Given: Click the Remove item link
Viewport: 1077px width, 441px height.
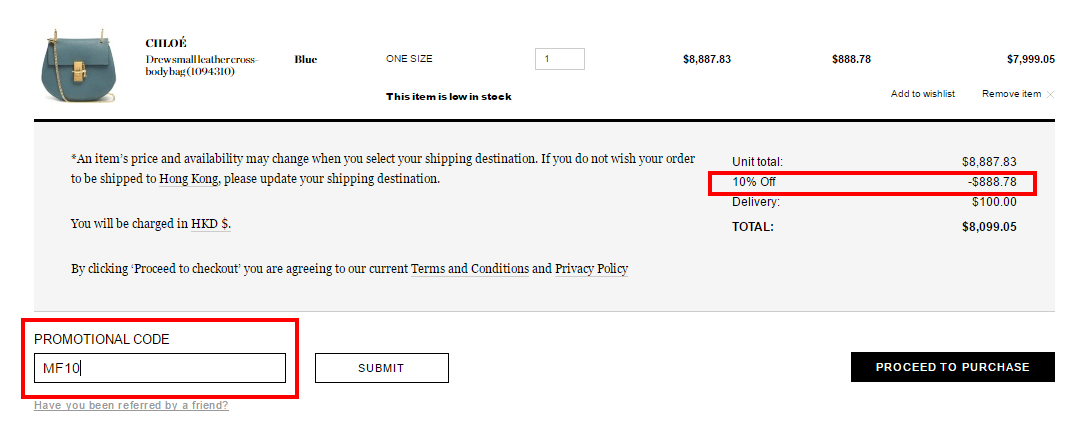Looking at the screenshot, I should pyautogui.click(x=1011, y=94).
